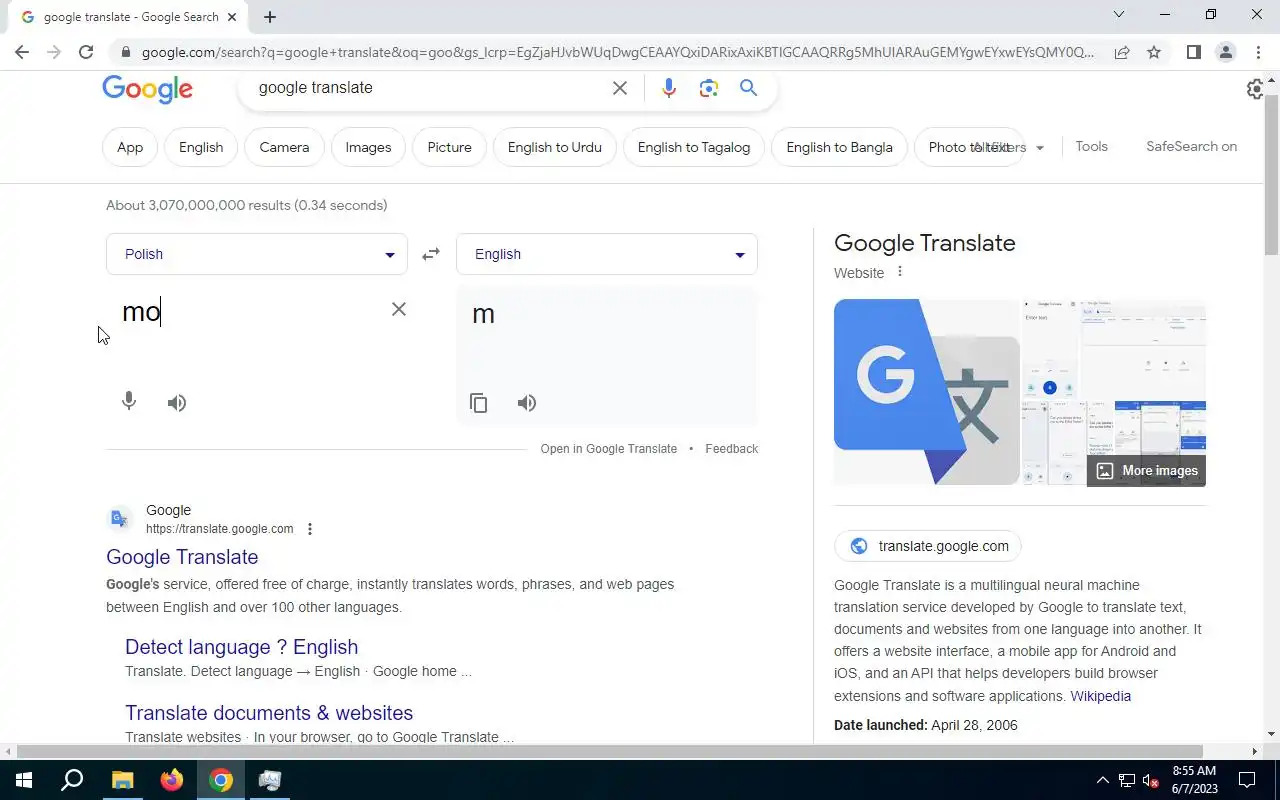Open the English target language dropdown
Screen dimensions: 1280x800
click(607, 254)
